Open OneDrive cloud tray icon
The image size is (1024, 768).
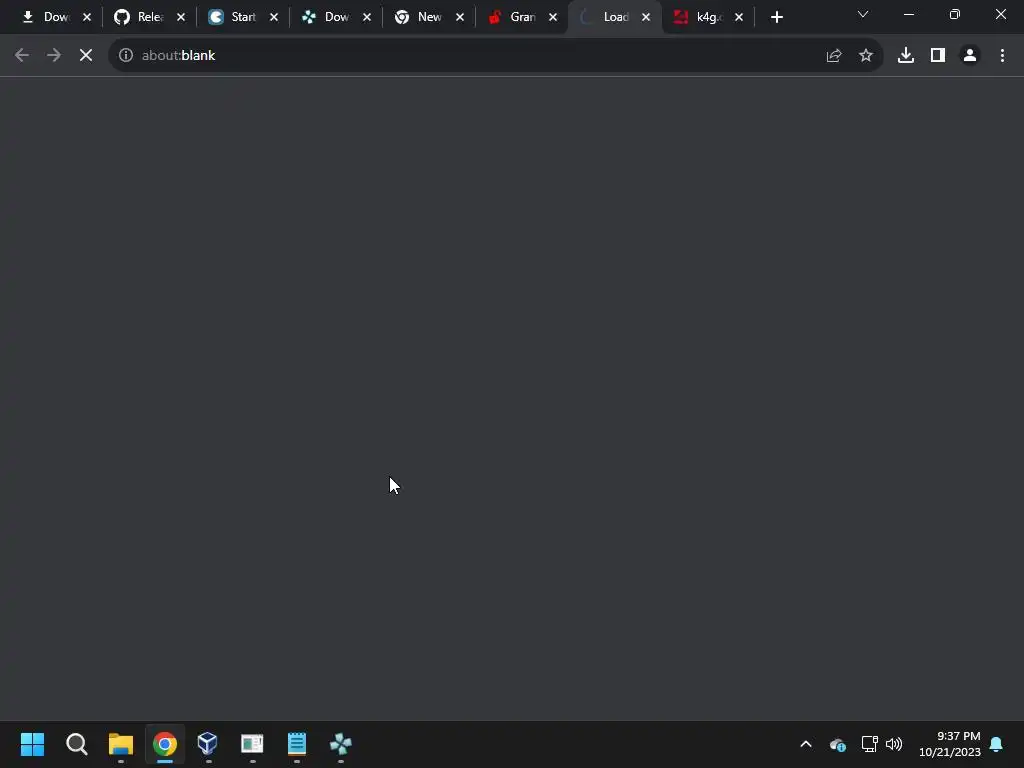[837, 744]
